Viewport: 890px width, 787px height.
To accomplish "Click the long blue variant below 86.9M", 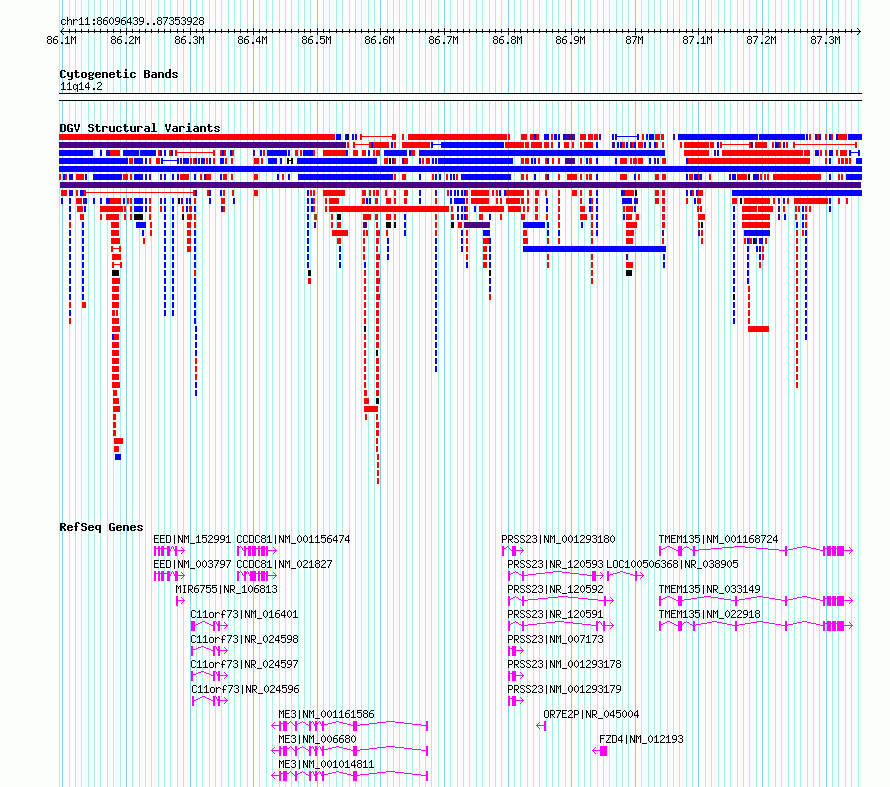I will (x=594, y=249).
